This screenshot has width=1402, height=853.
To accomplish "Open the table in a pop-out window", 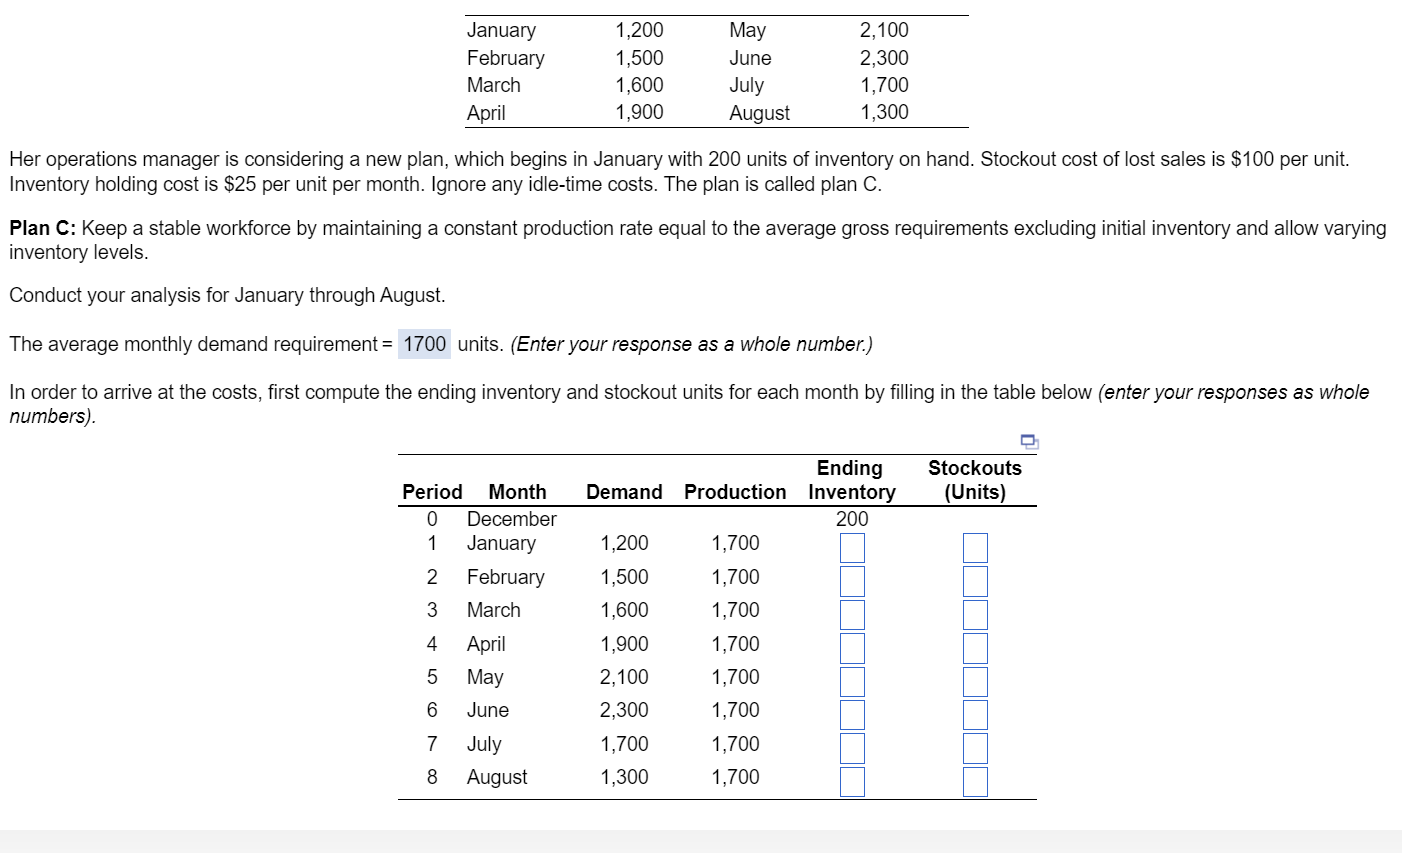I will click(1029, 442).
